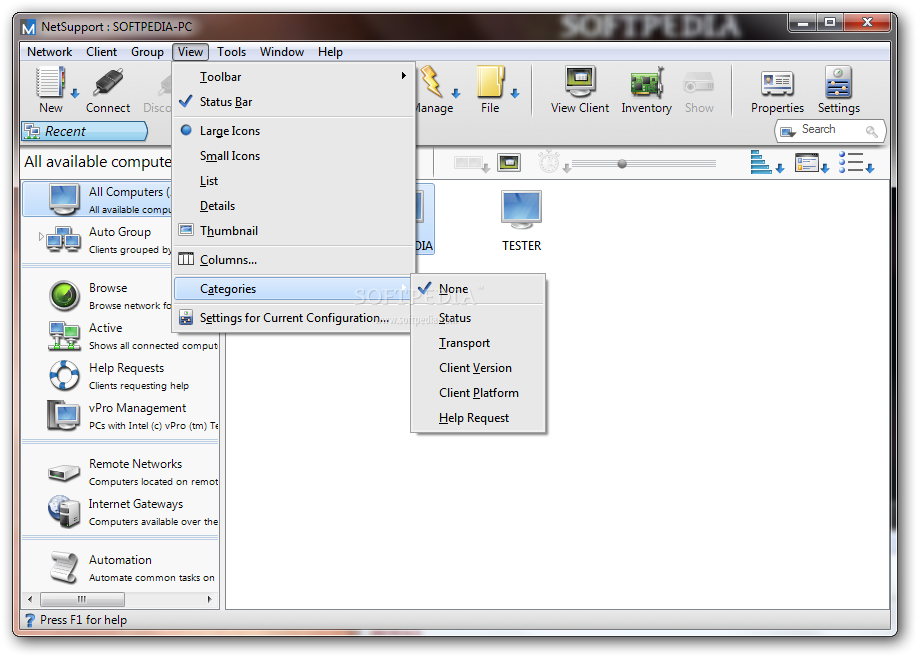
Task: Click the Connect plug icon
Action: (x=108, y=82)
